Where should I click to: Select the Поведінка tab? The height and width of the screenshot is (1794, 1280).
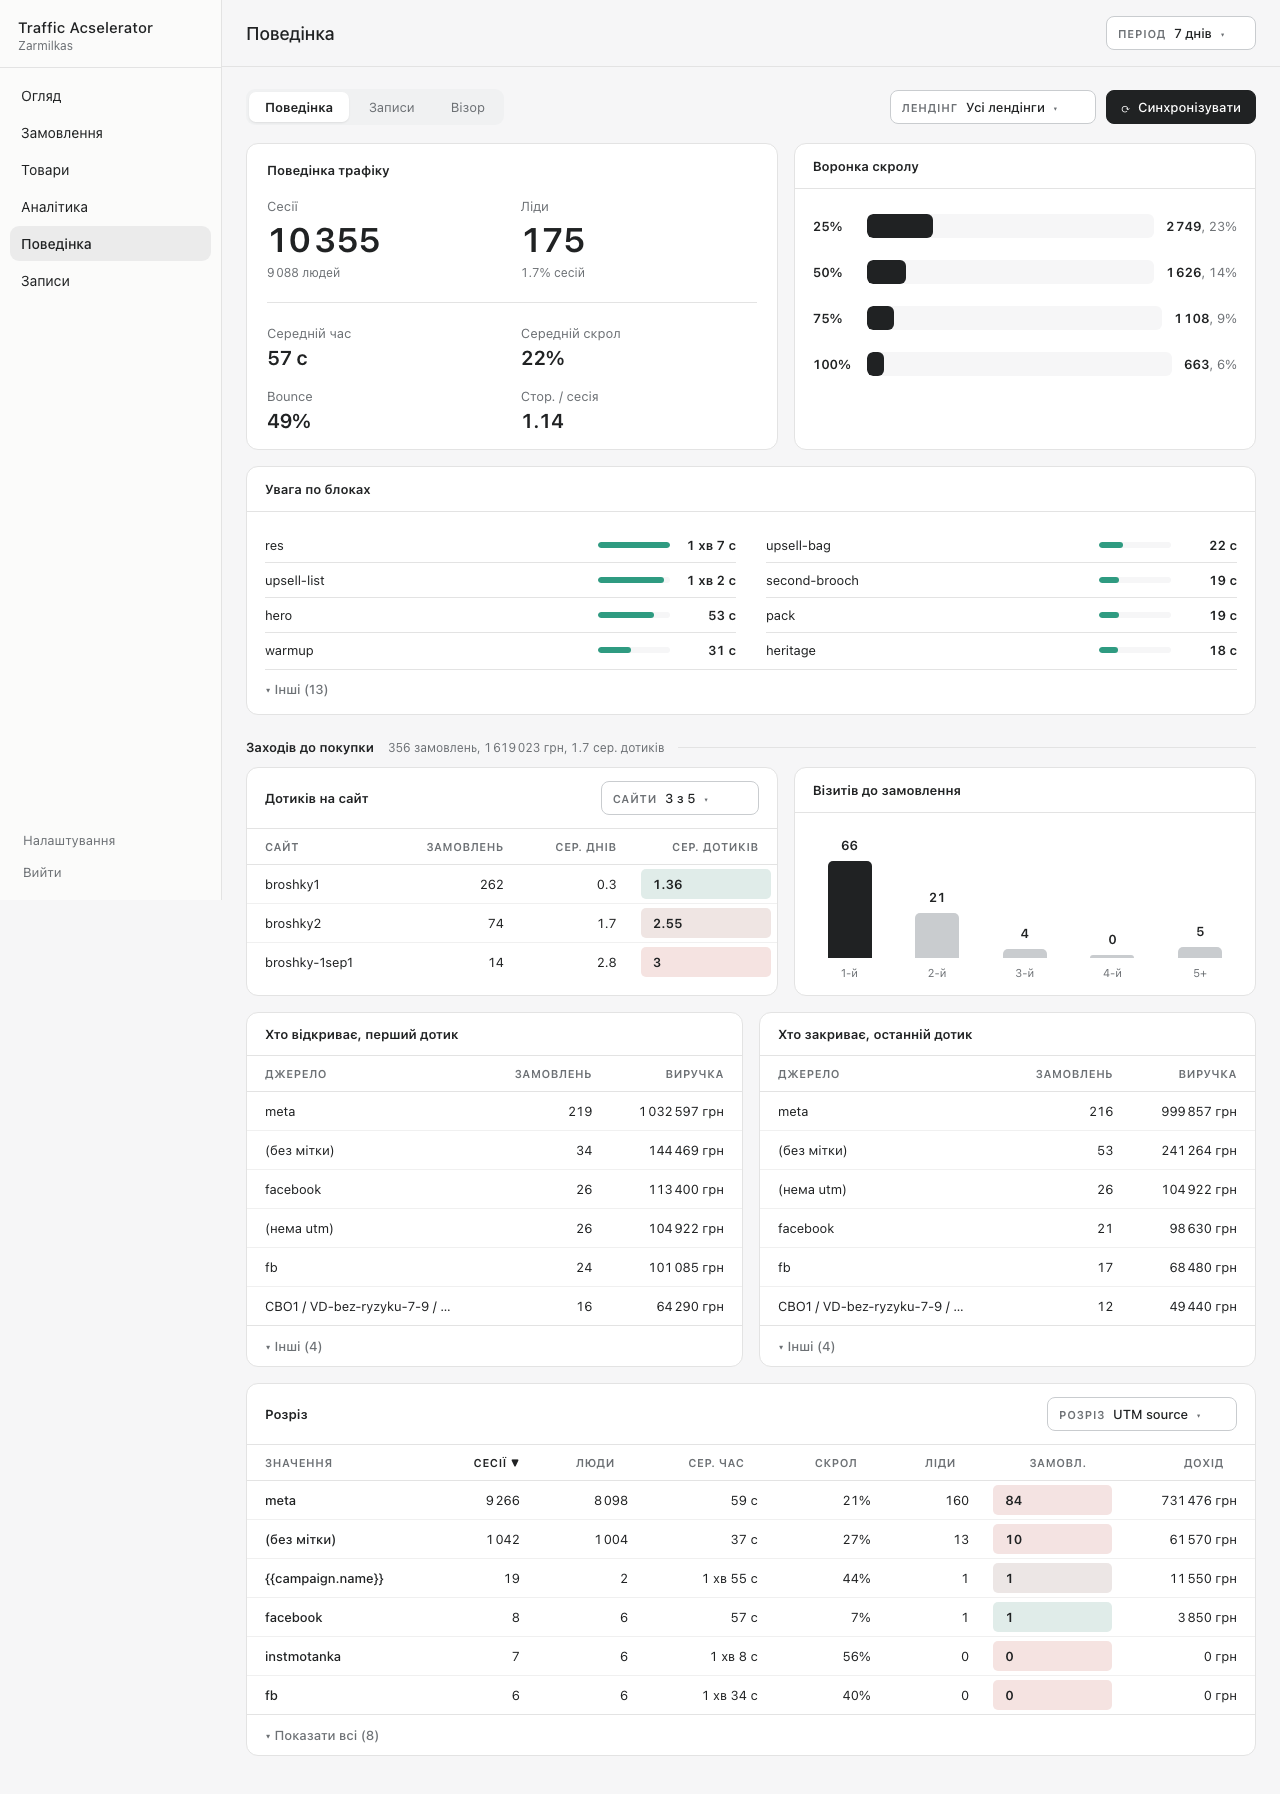(x=299, y=108)
